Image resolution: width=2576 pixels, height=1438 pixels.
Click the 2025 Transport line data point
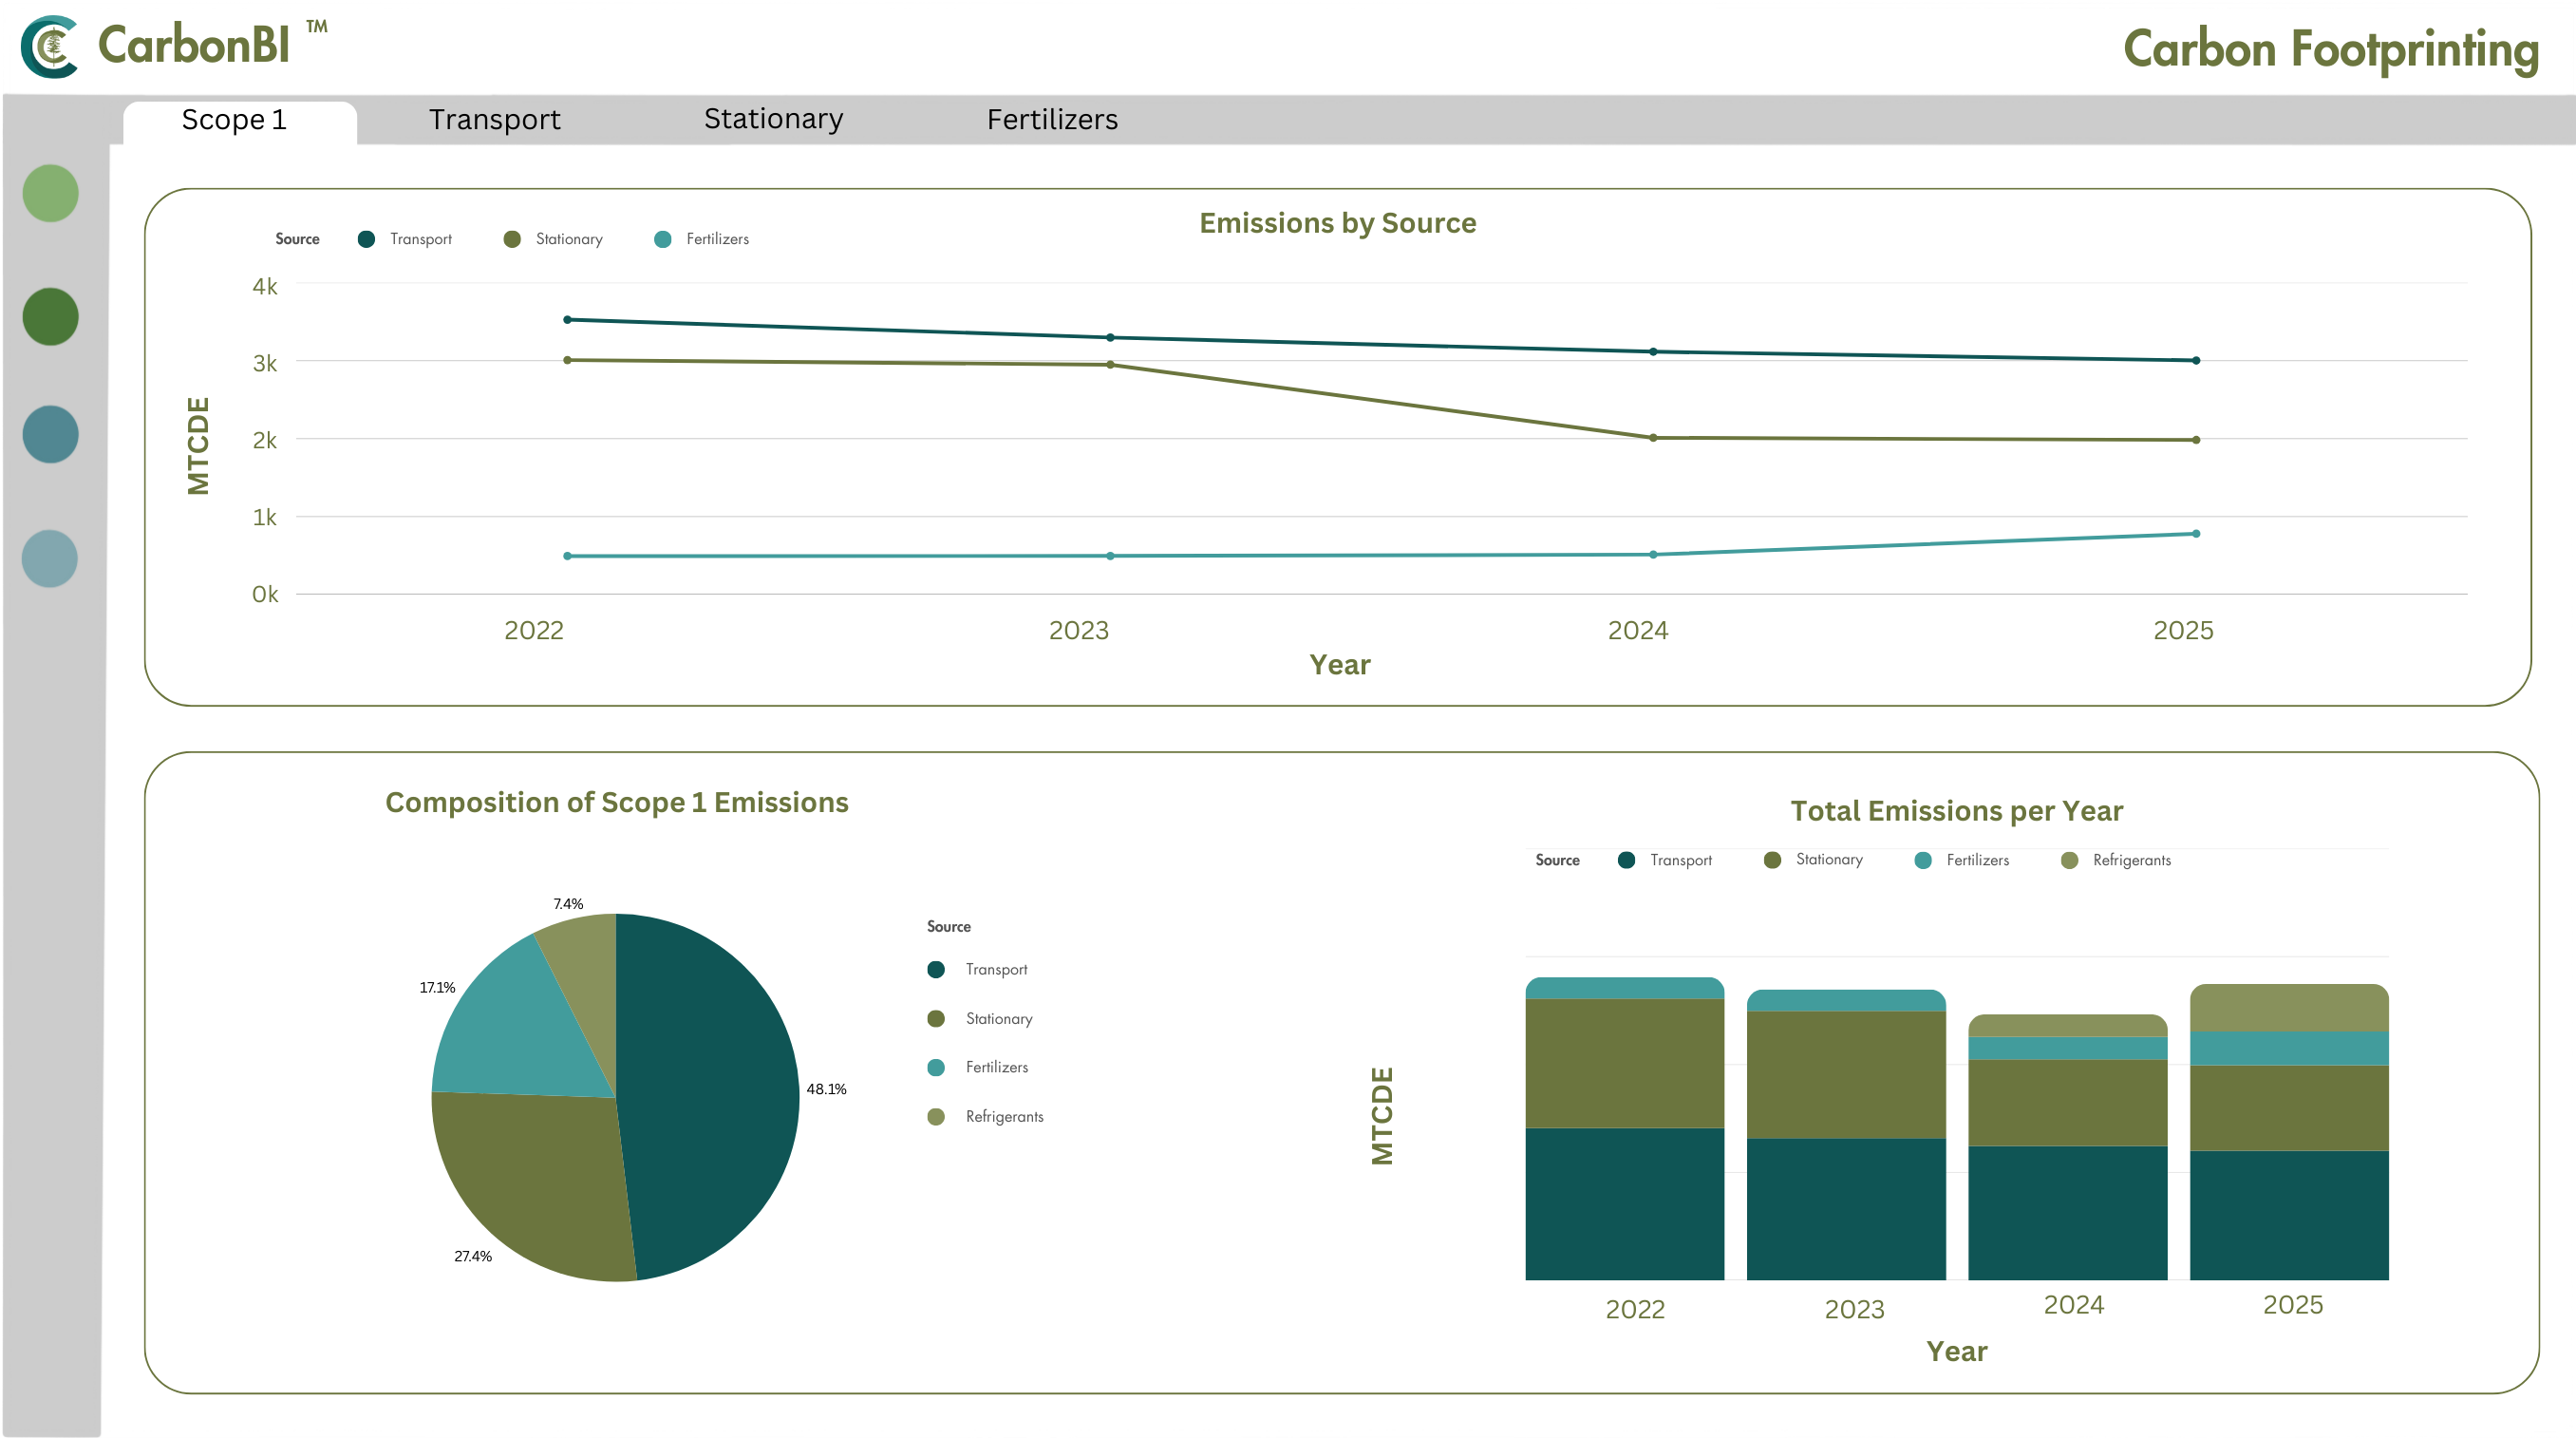click(x=2196, y=360)
